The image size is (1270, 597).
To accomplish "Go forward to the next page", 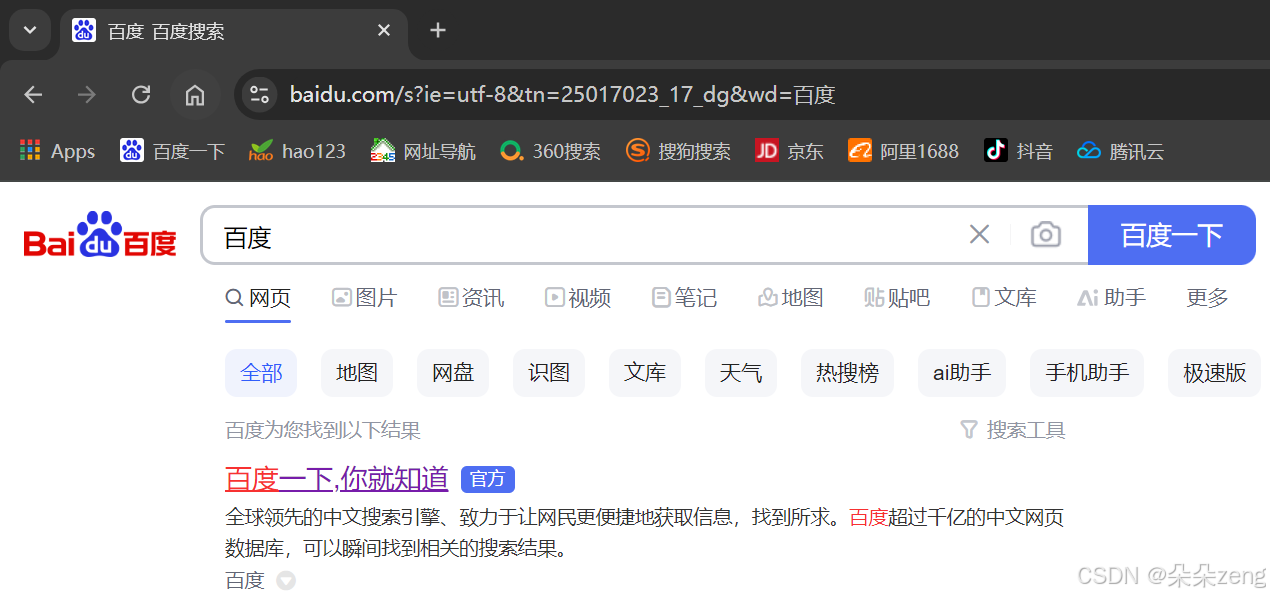I will (87, 95).
